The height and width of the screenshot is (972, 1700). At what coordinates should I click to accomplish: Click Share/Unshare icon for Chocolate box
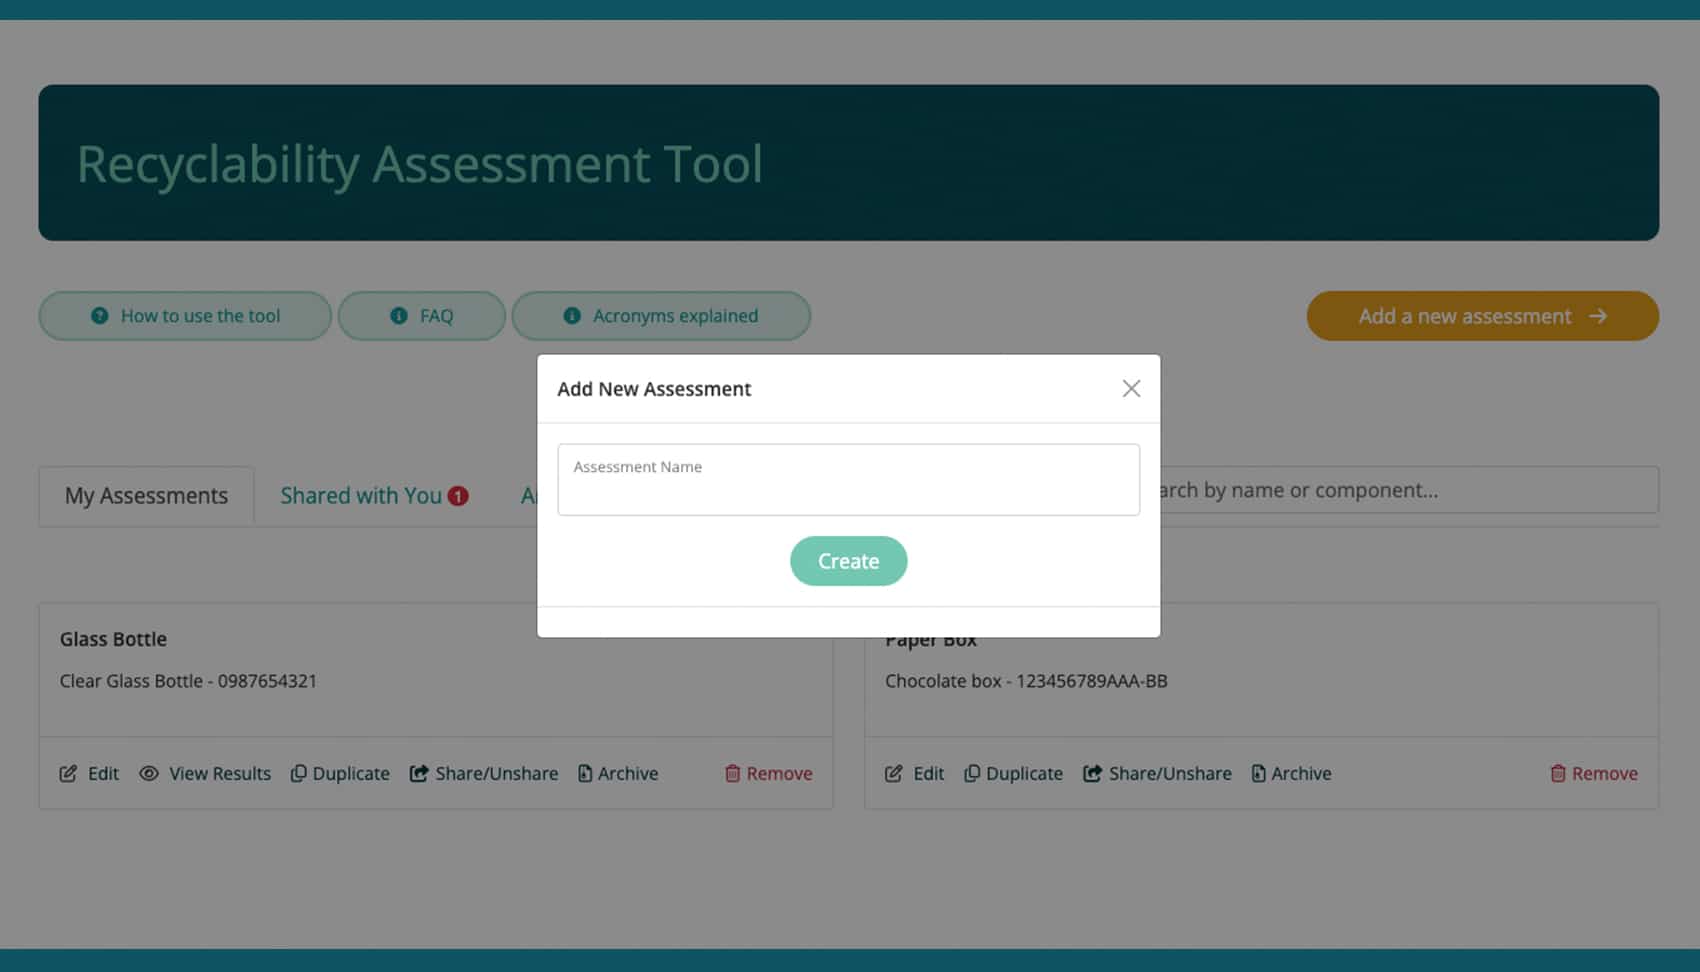(x=1092, y=773)
